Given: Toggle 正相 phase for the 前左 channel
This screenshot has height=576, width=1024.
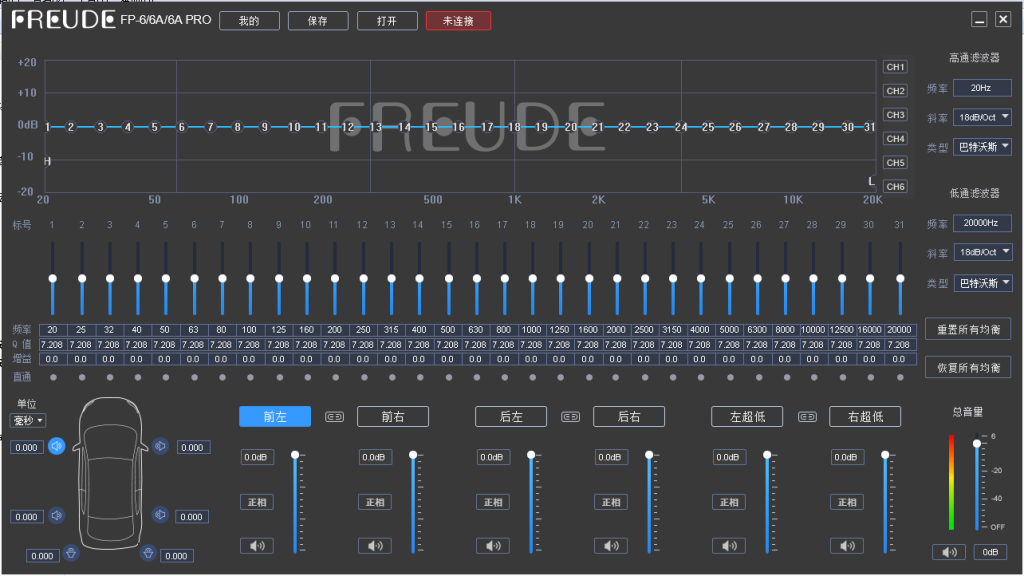Looking at the screenshot, I should pyautogui.click(x=257, y=502).
